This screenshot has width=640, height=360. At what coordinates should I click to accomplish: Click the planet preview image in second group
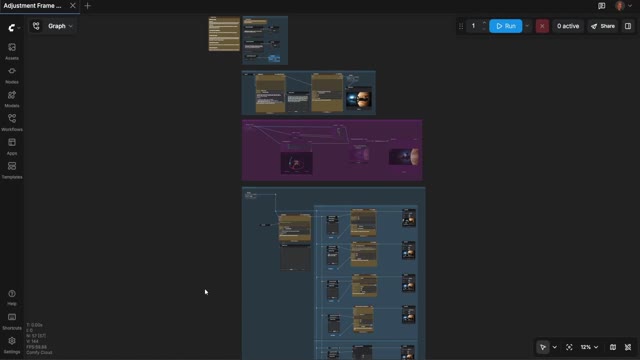(359, 99)
